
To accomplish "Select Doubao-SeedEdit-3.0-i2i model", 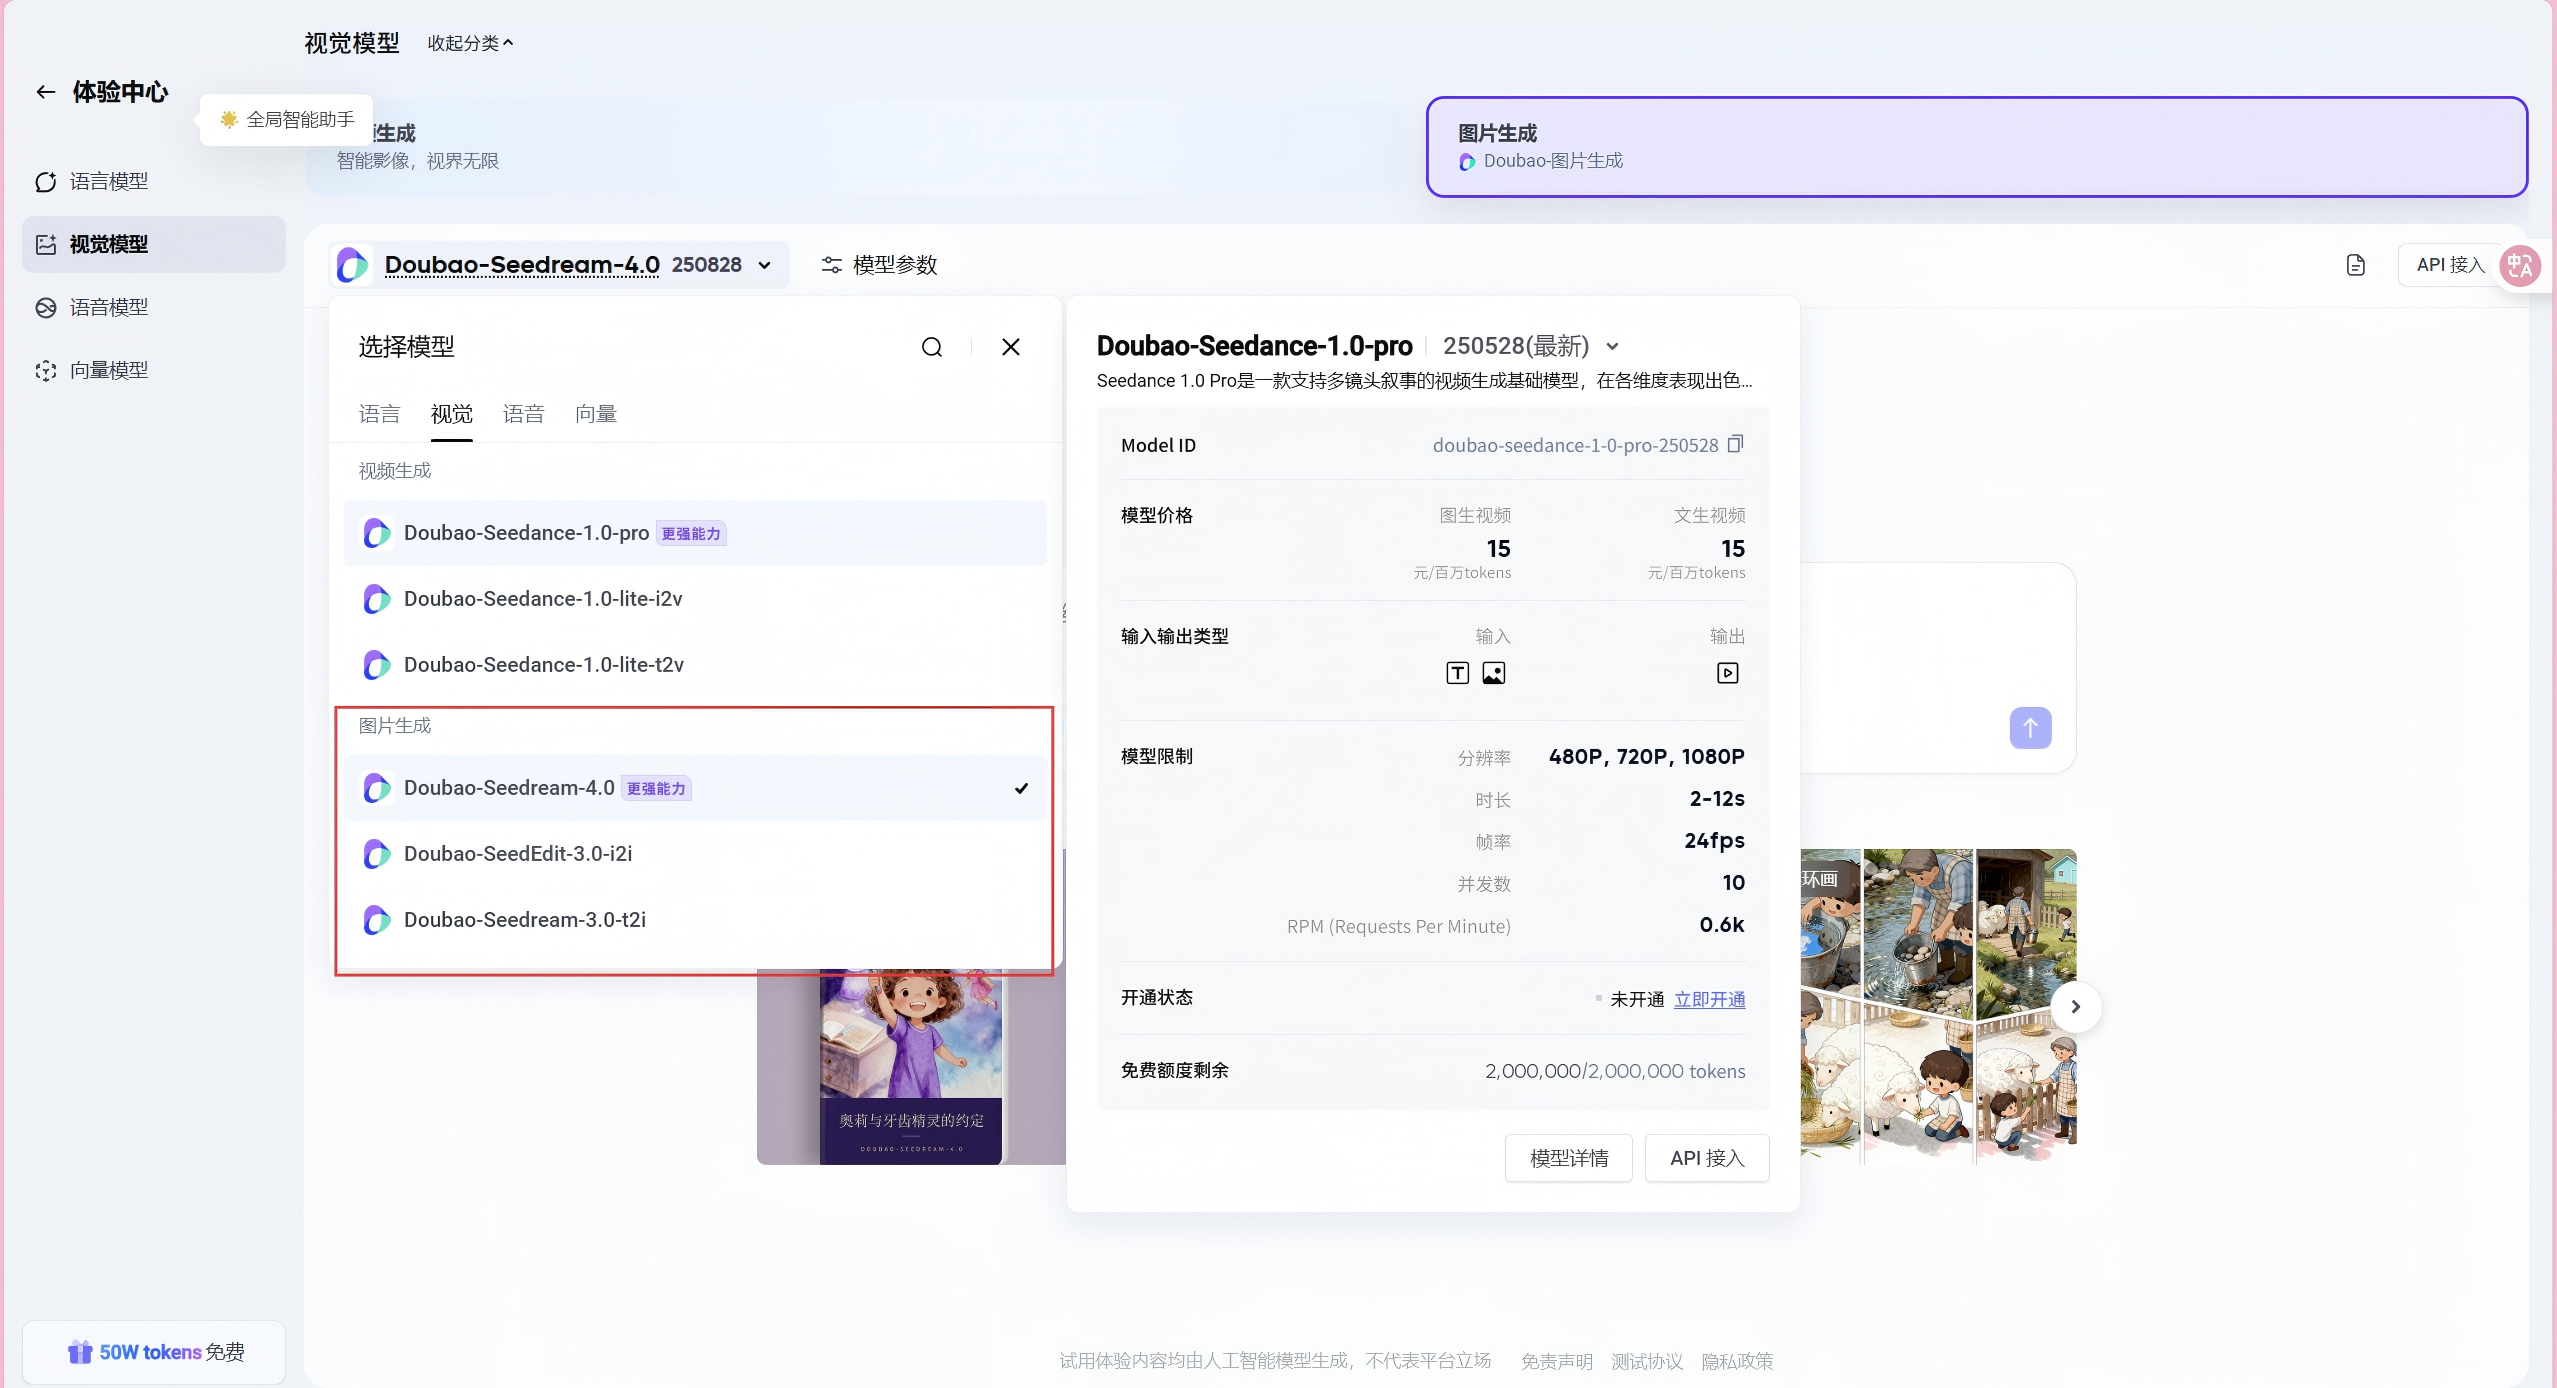I will 517,854.
